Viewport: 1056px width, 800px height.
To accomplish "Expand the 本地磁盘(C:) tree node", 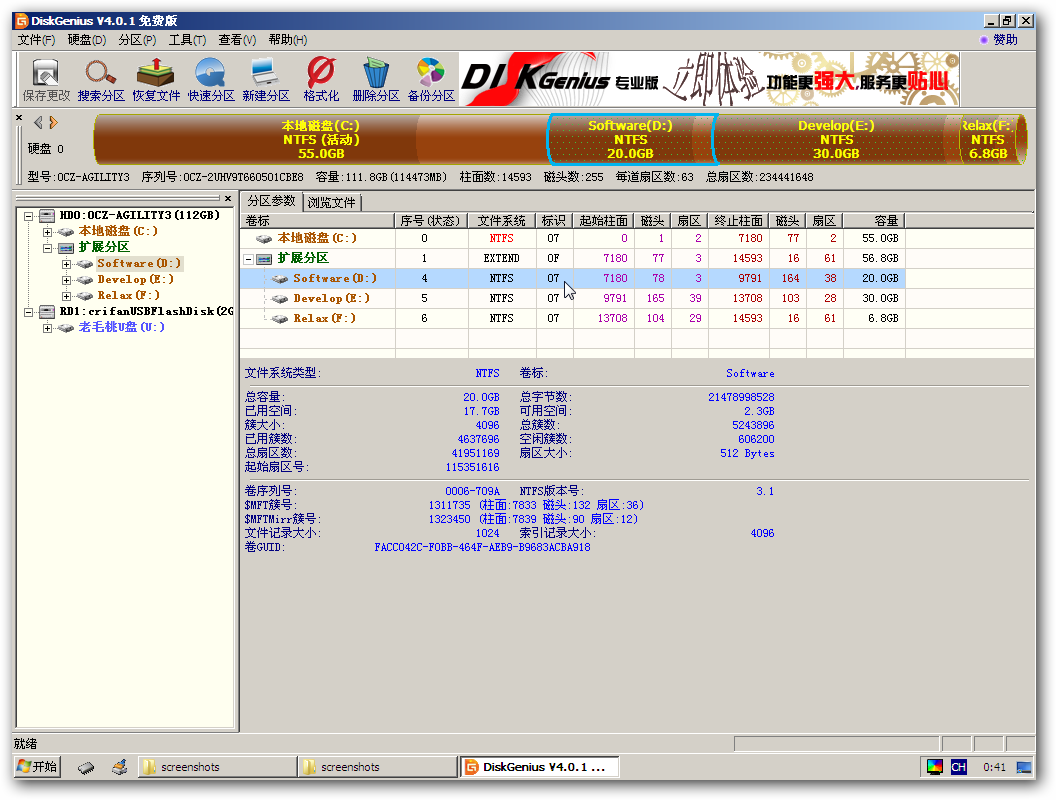I will [x=47, y=232].
